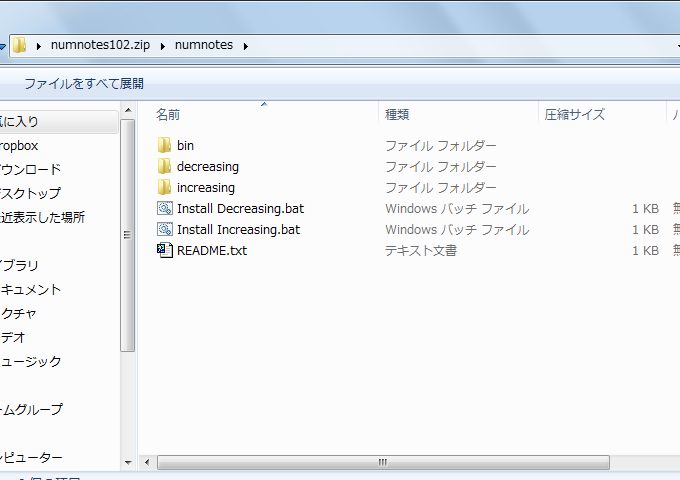Sort by the 種類 column header
The image size is (680, 480).
pos(397,114)
